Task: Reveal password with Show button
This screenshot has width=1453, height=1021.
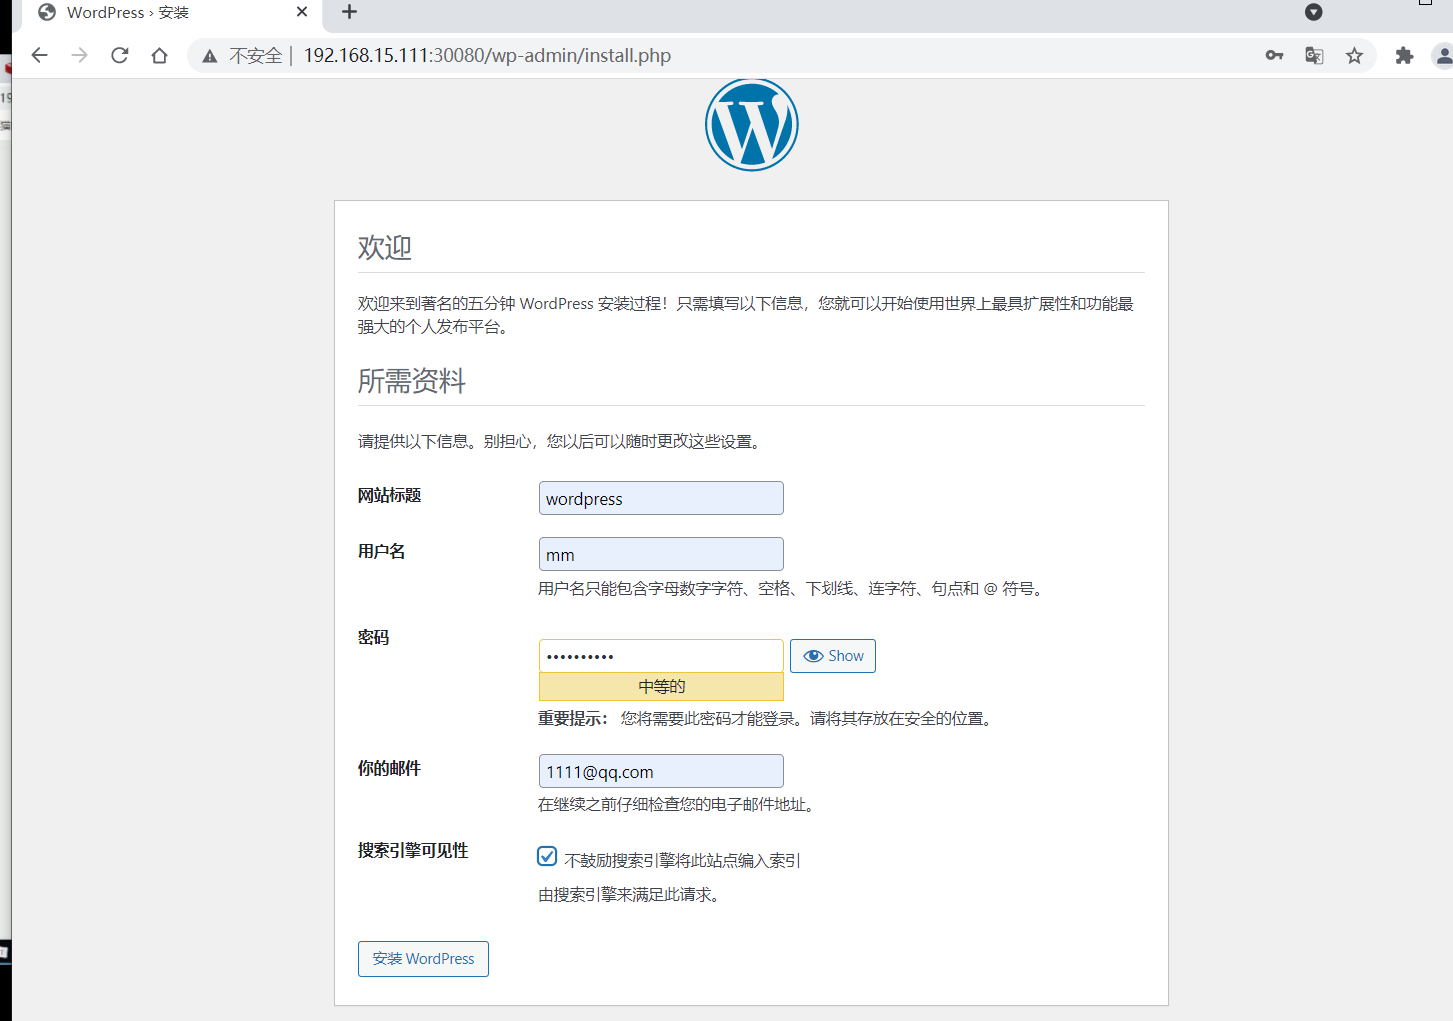Action: 833,656
